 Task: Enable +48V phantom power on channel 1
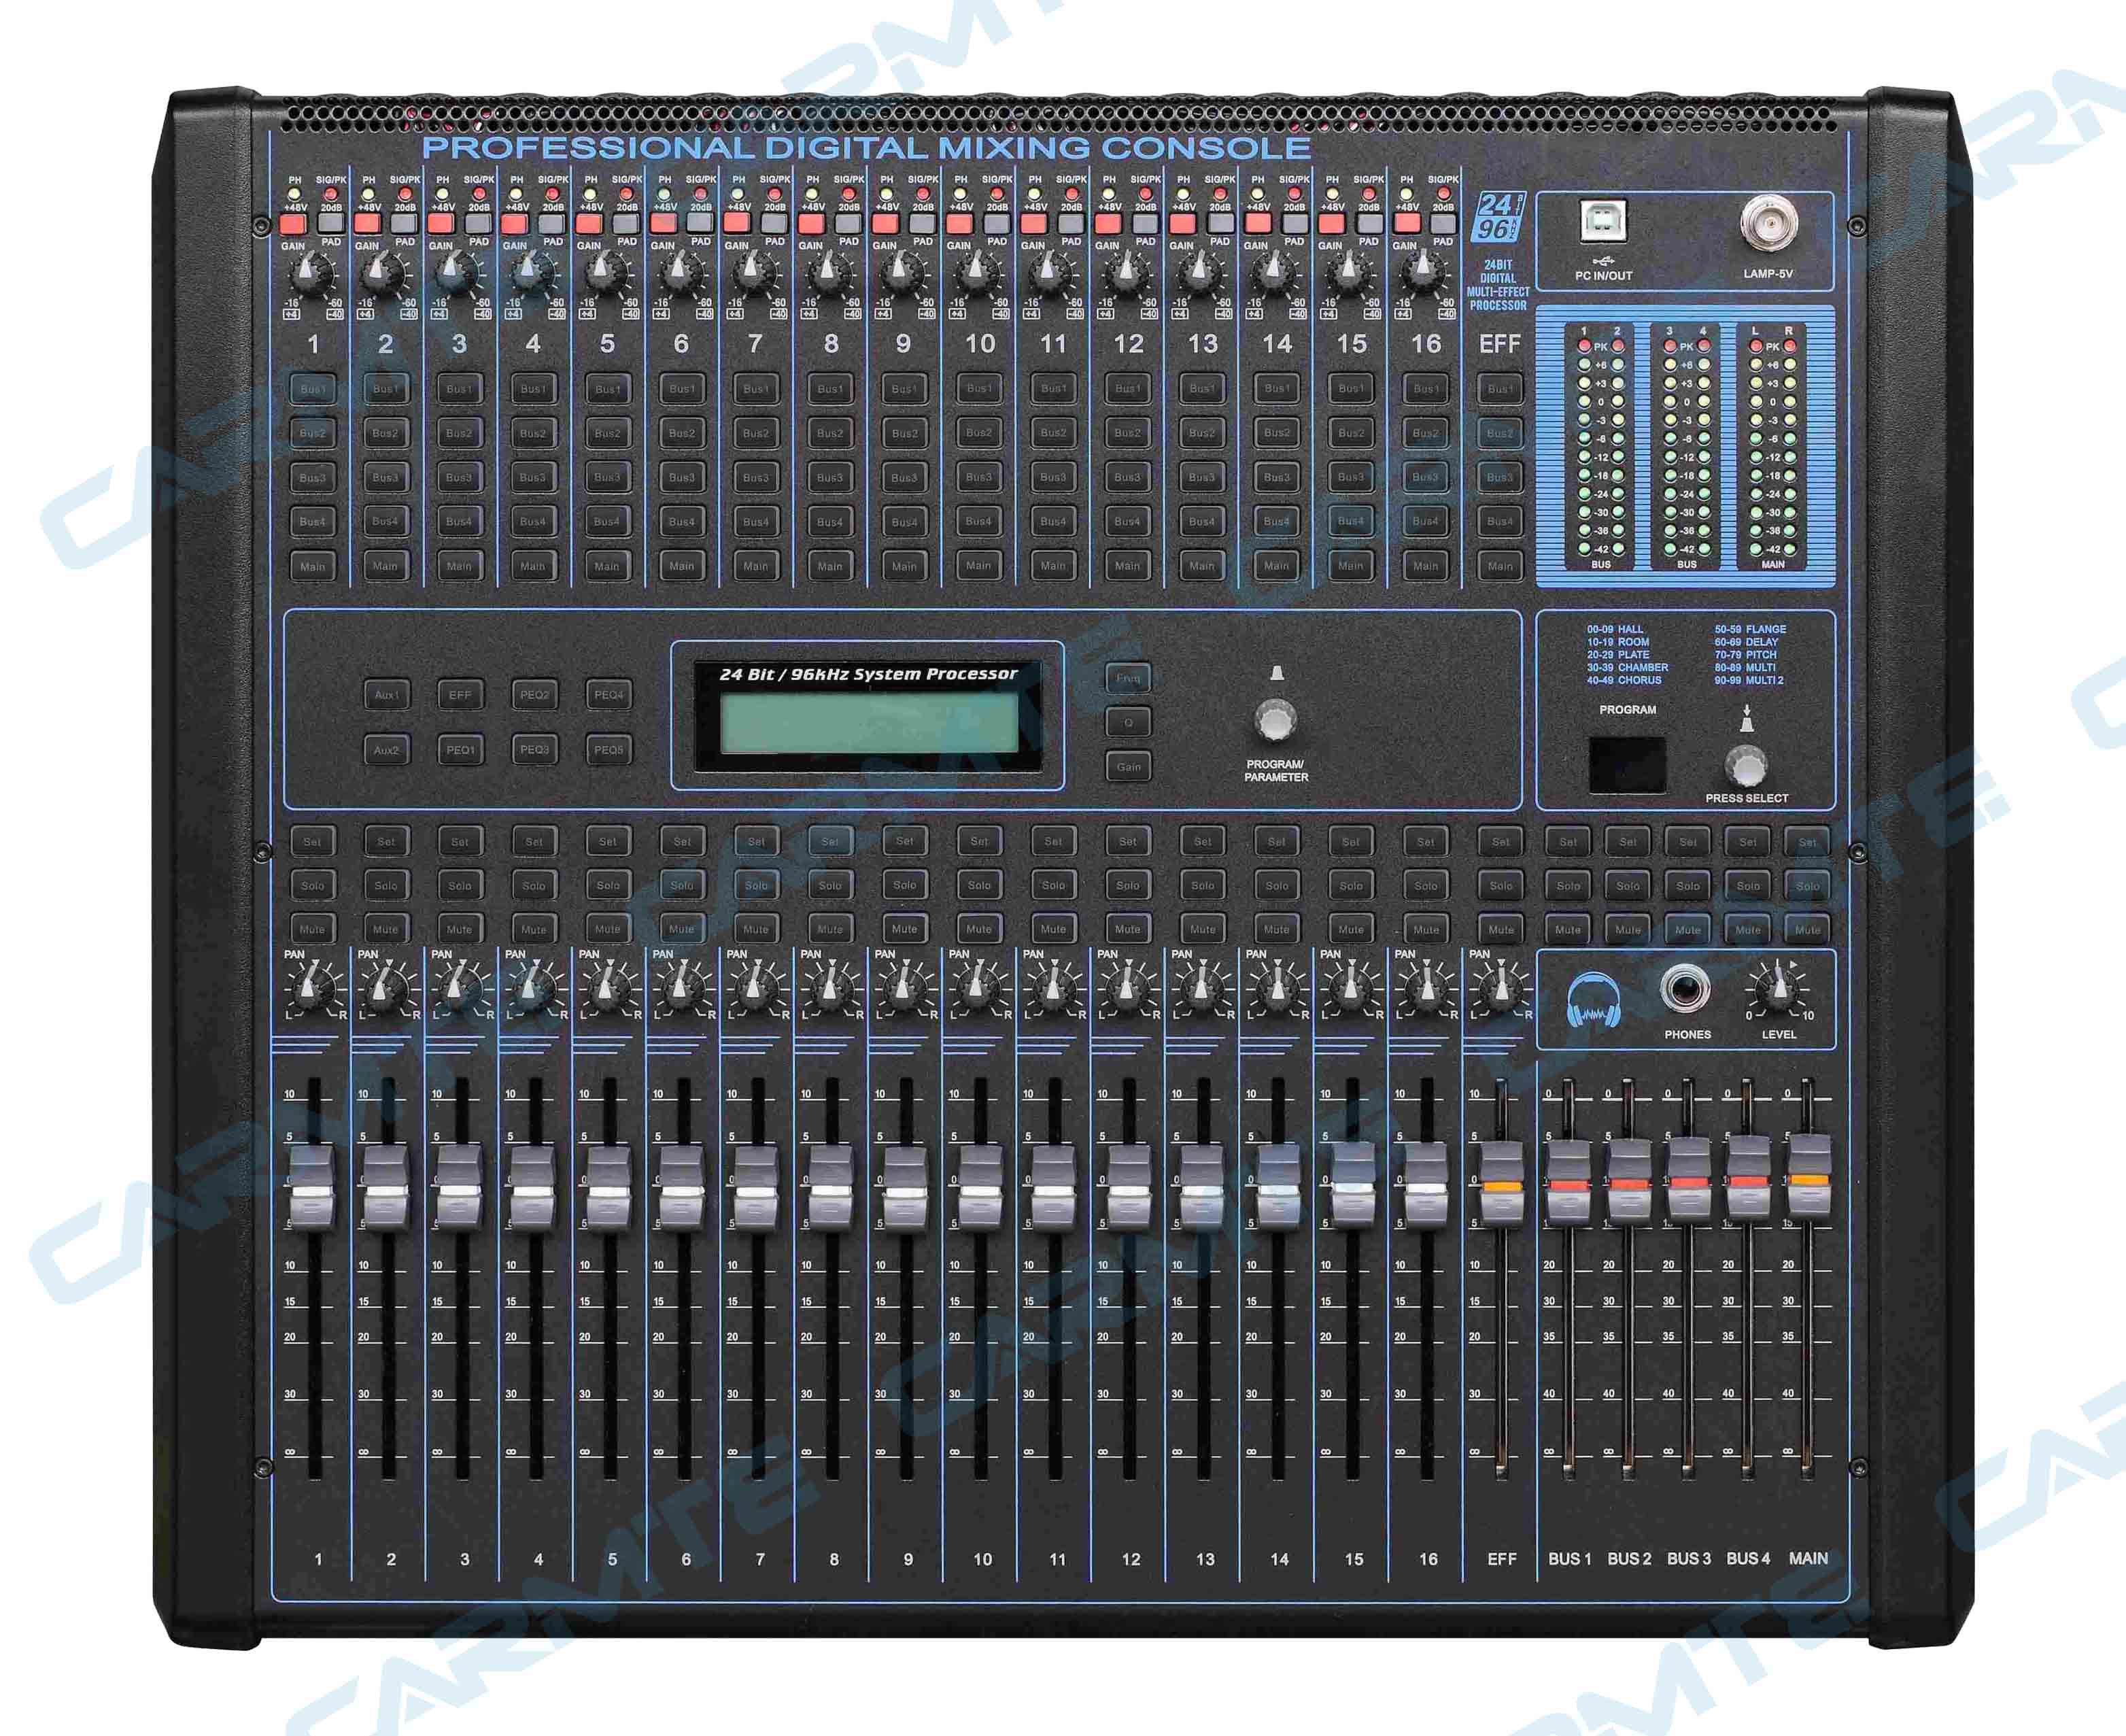[292, 223]
